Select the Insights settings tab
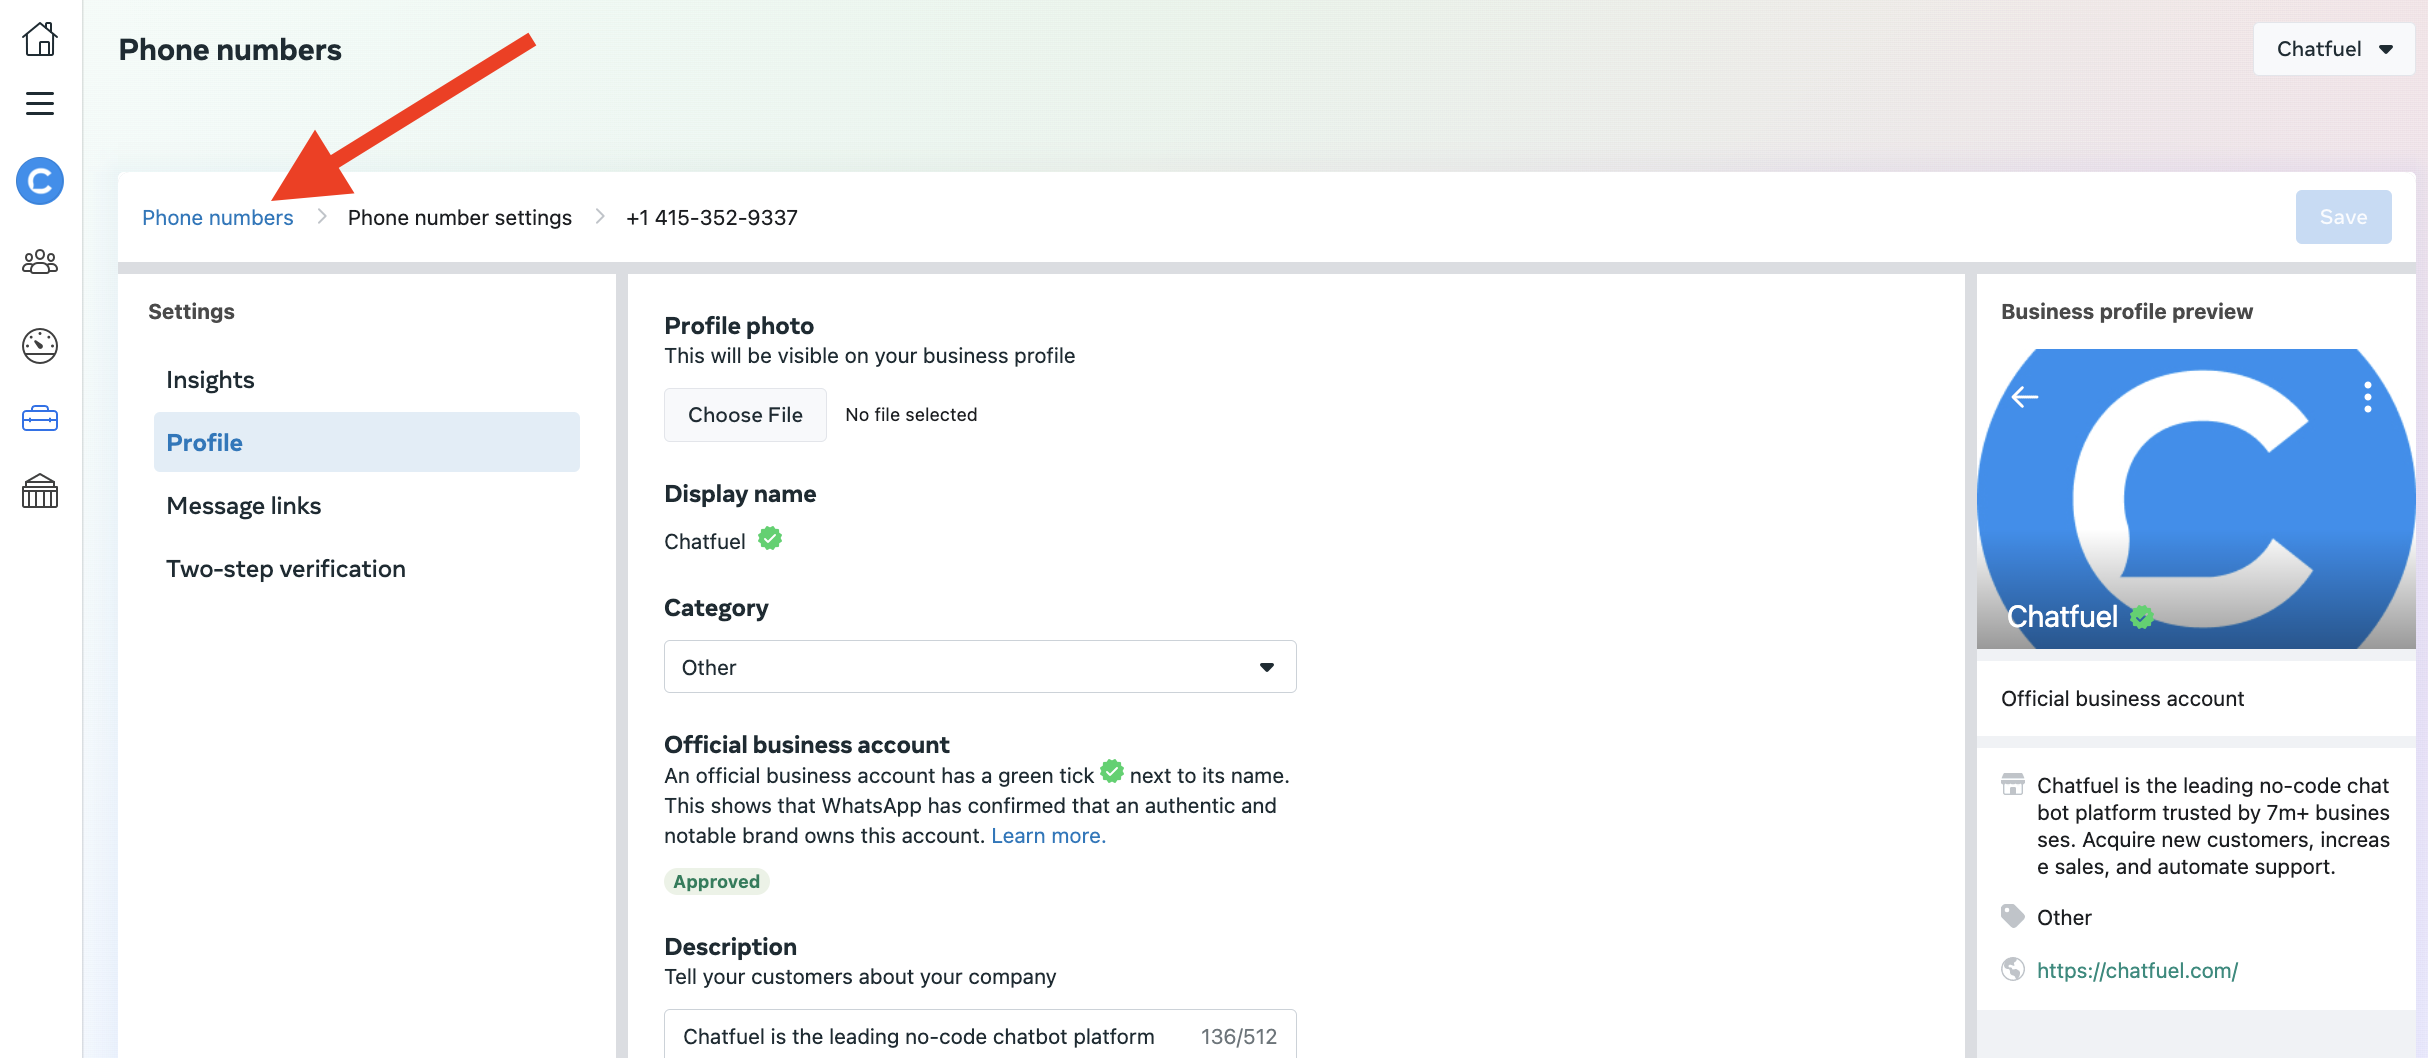2428x1058 pixels. pyautogui.click(x=210, y=380)
